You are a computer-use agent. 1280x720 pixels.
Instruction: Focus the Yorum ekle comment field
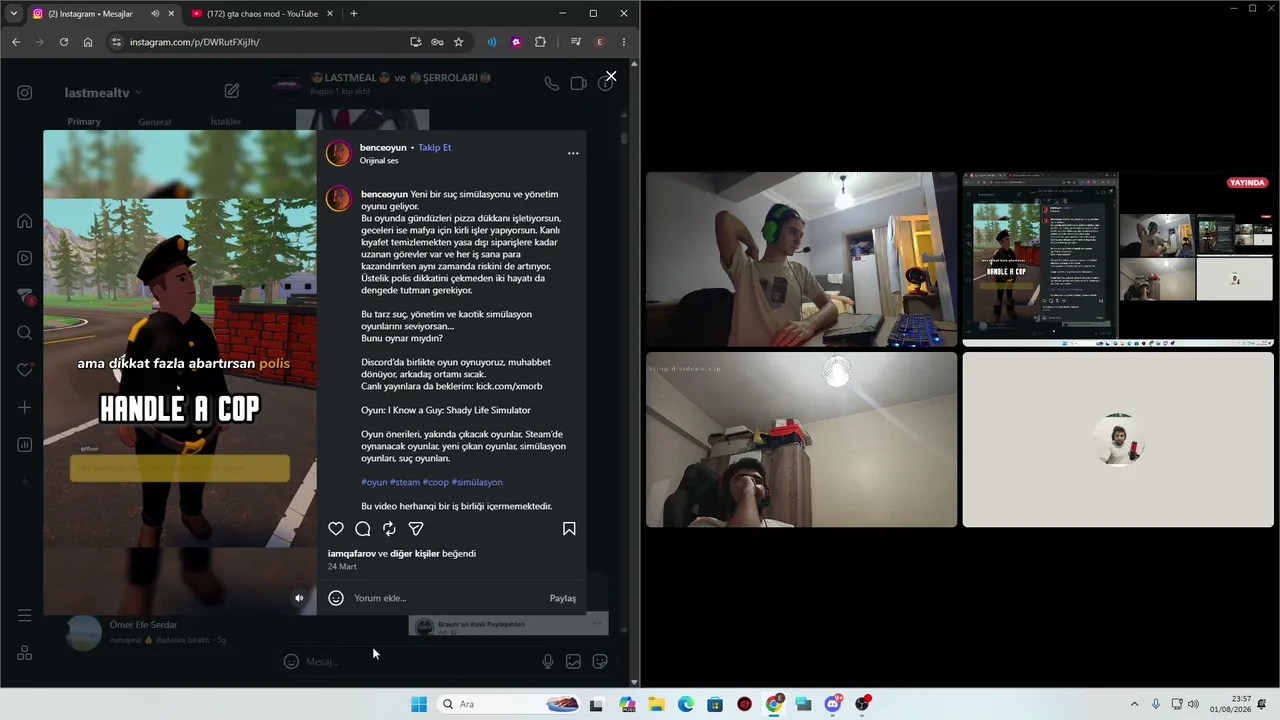[x=447, y=598]
